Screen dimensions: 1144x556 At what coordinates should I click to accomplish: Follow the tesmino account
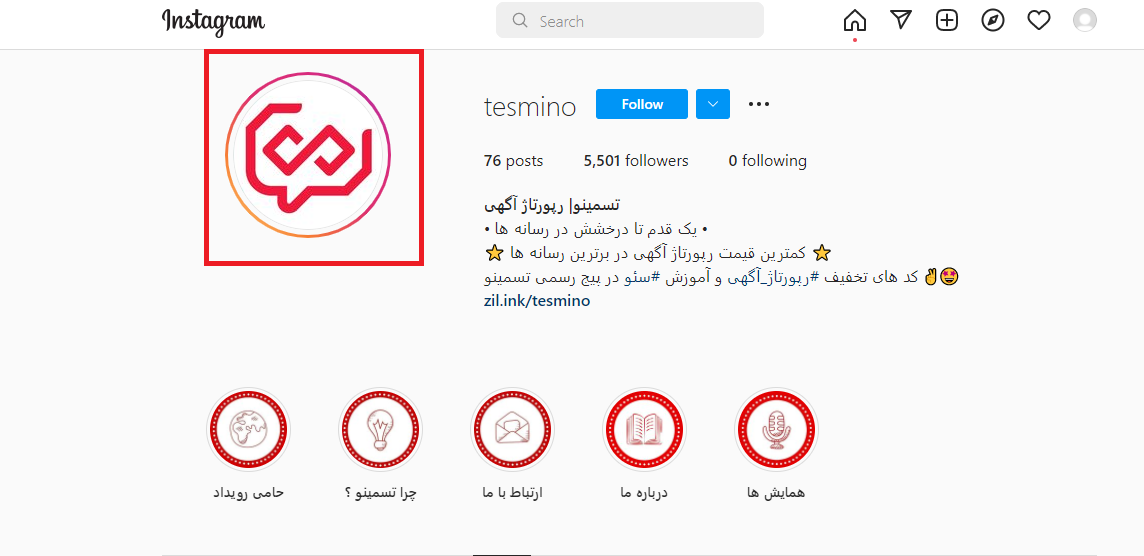642,104
